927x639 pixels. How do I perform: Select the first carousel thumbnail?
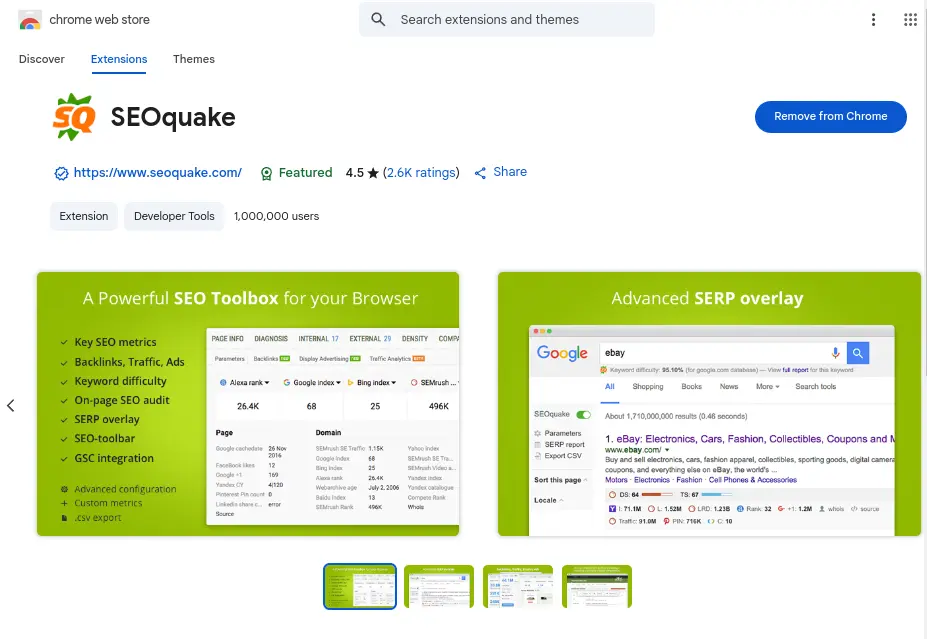point(360,586)
